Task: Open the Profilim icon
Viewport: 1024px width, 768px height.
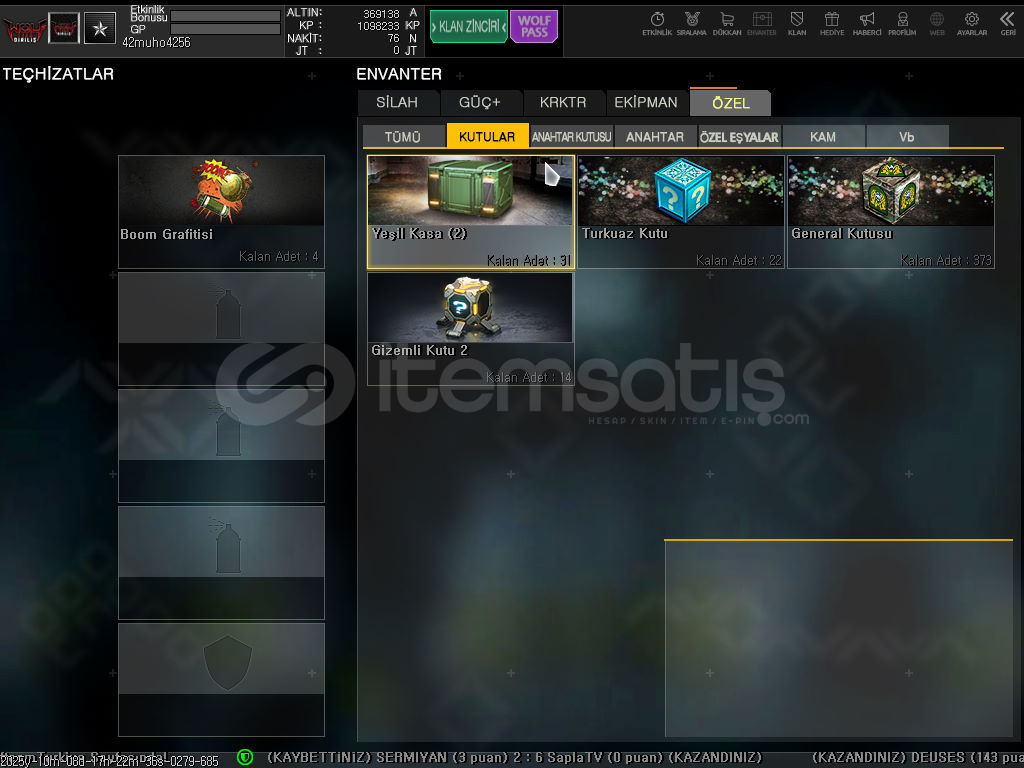Action: coord(902,24)
